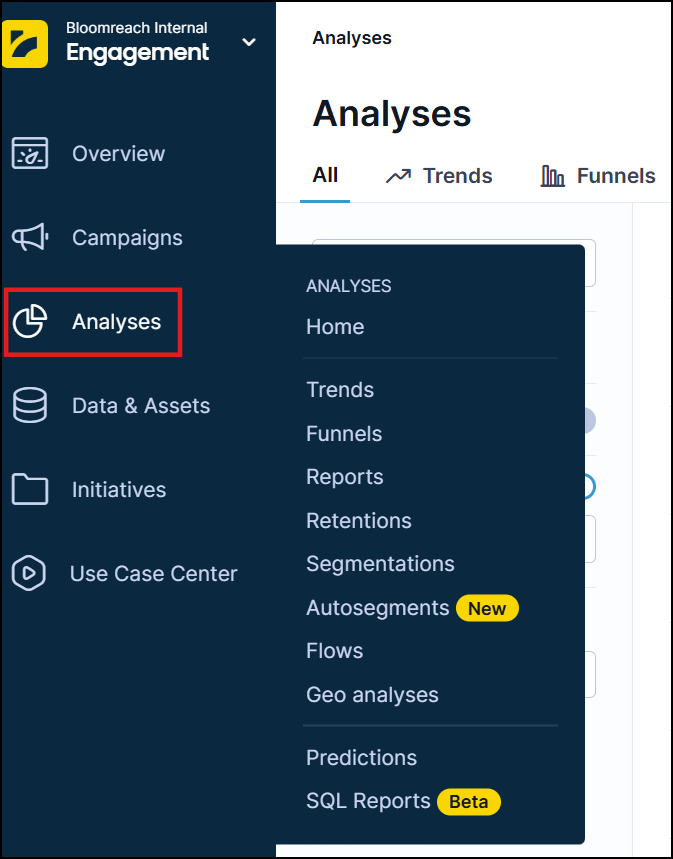Open Geo analyses from the flyout
The width and height of the screenshot is (673, 859).
[372, 695]
